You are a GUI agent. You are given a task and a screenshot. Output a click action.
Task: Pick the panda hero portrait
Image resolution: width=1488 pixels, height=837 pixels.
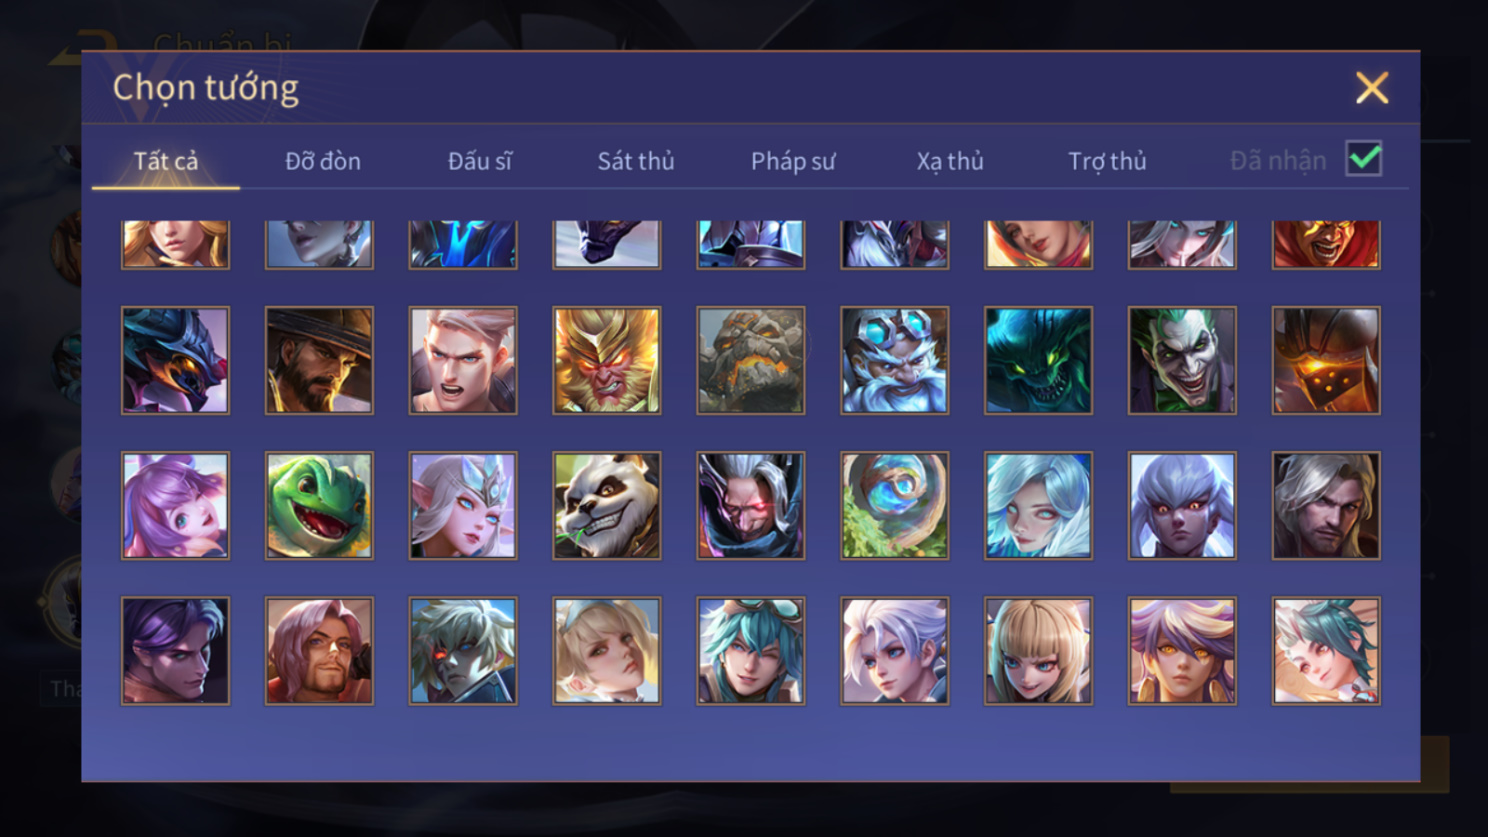click(x=607, y=505)
